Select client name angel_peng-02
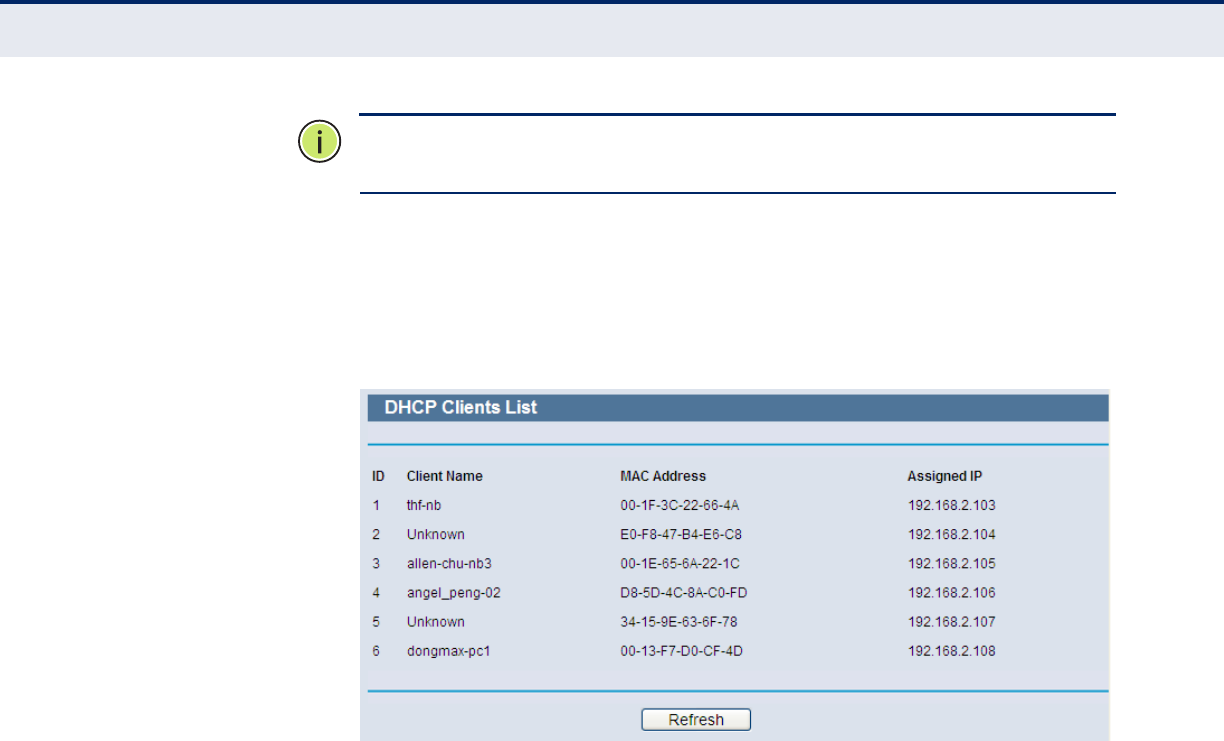1224x741 pixels. click(x=453, y=592)
